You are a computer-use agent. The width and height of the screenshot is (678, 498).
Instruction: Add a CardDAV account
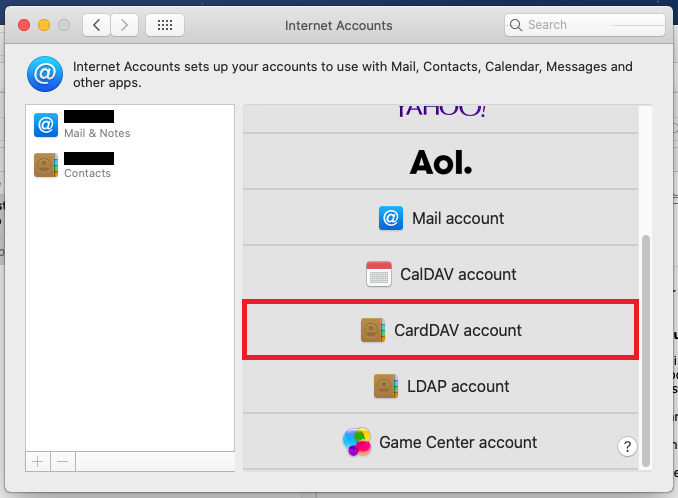pyautogui.click(x=441, y=330)
